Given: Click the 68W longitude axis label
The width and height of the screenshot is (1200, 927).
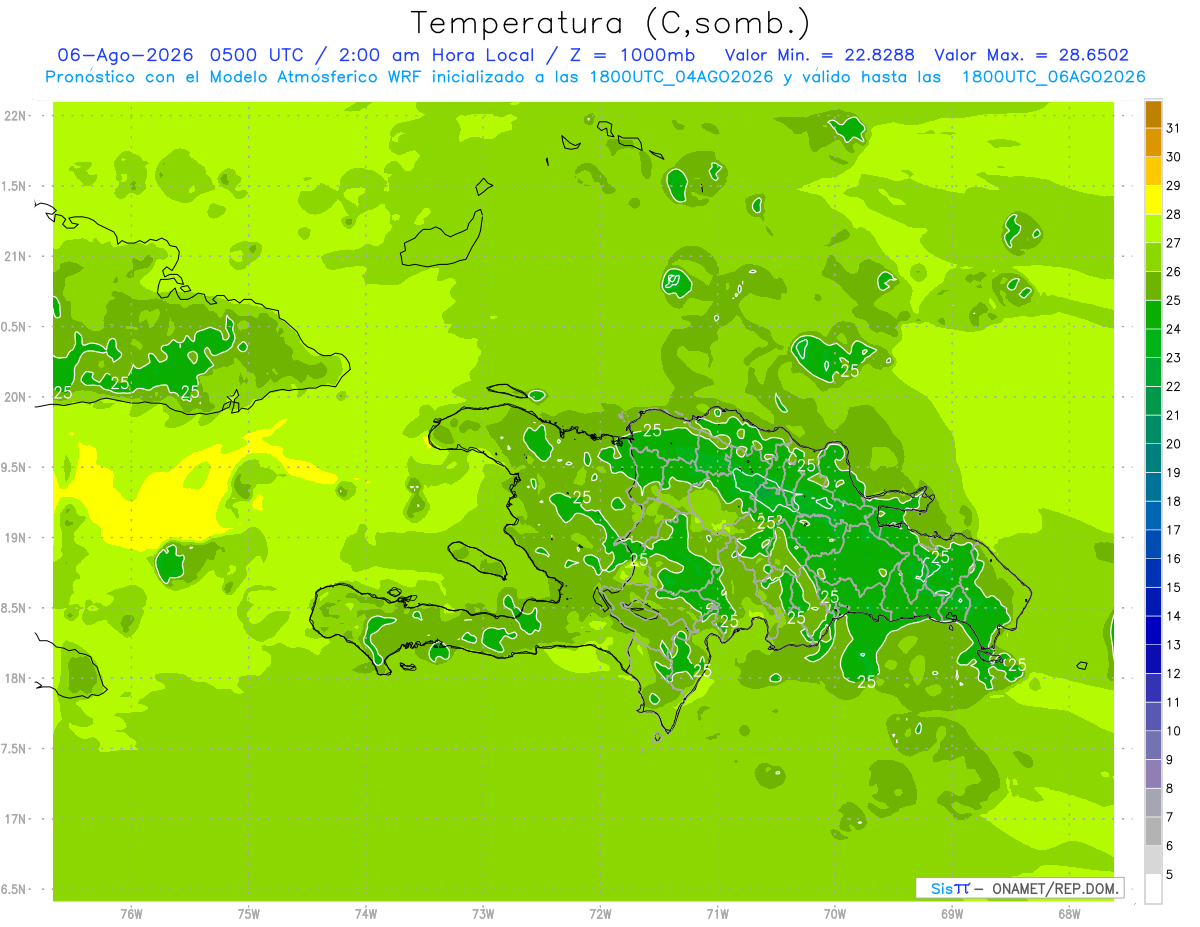Looking at the screenshot, I should tap(1069, 913).
